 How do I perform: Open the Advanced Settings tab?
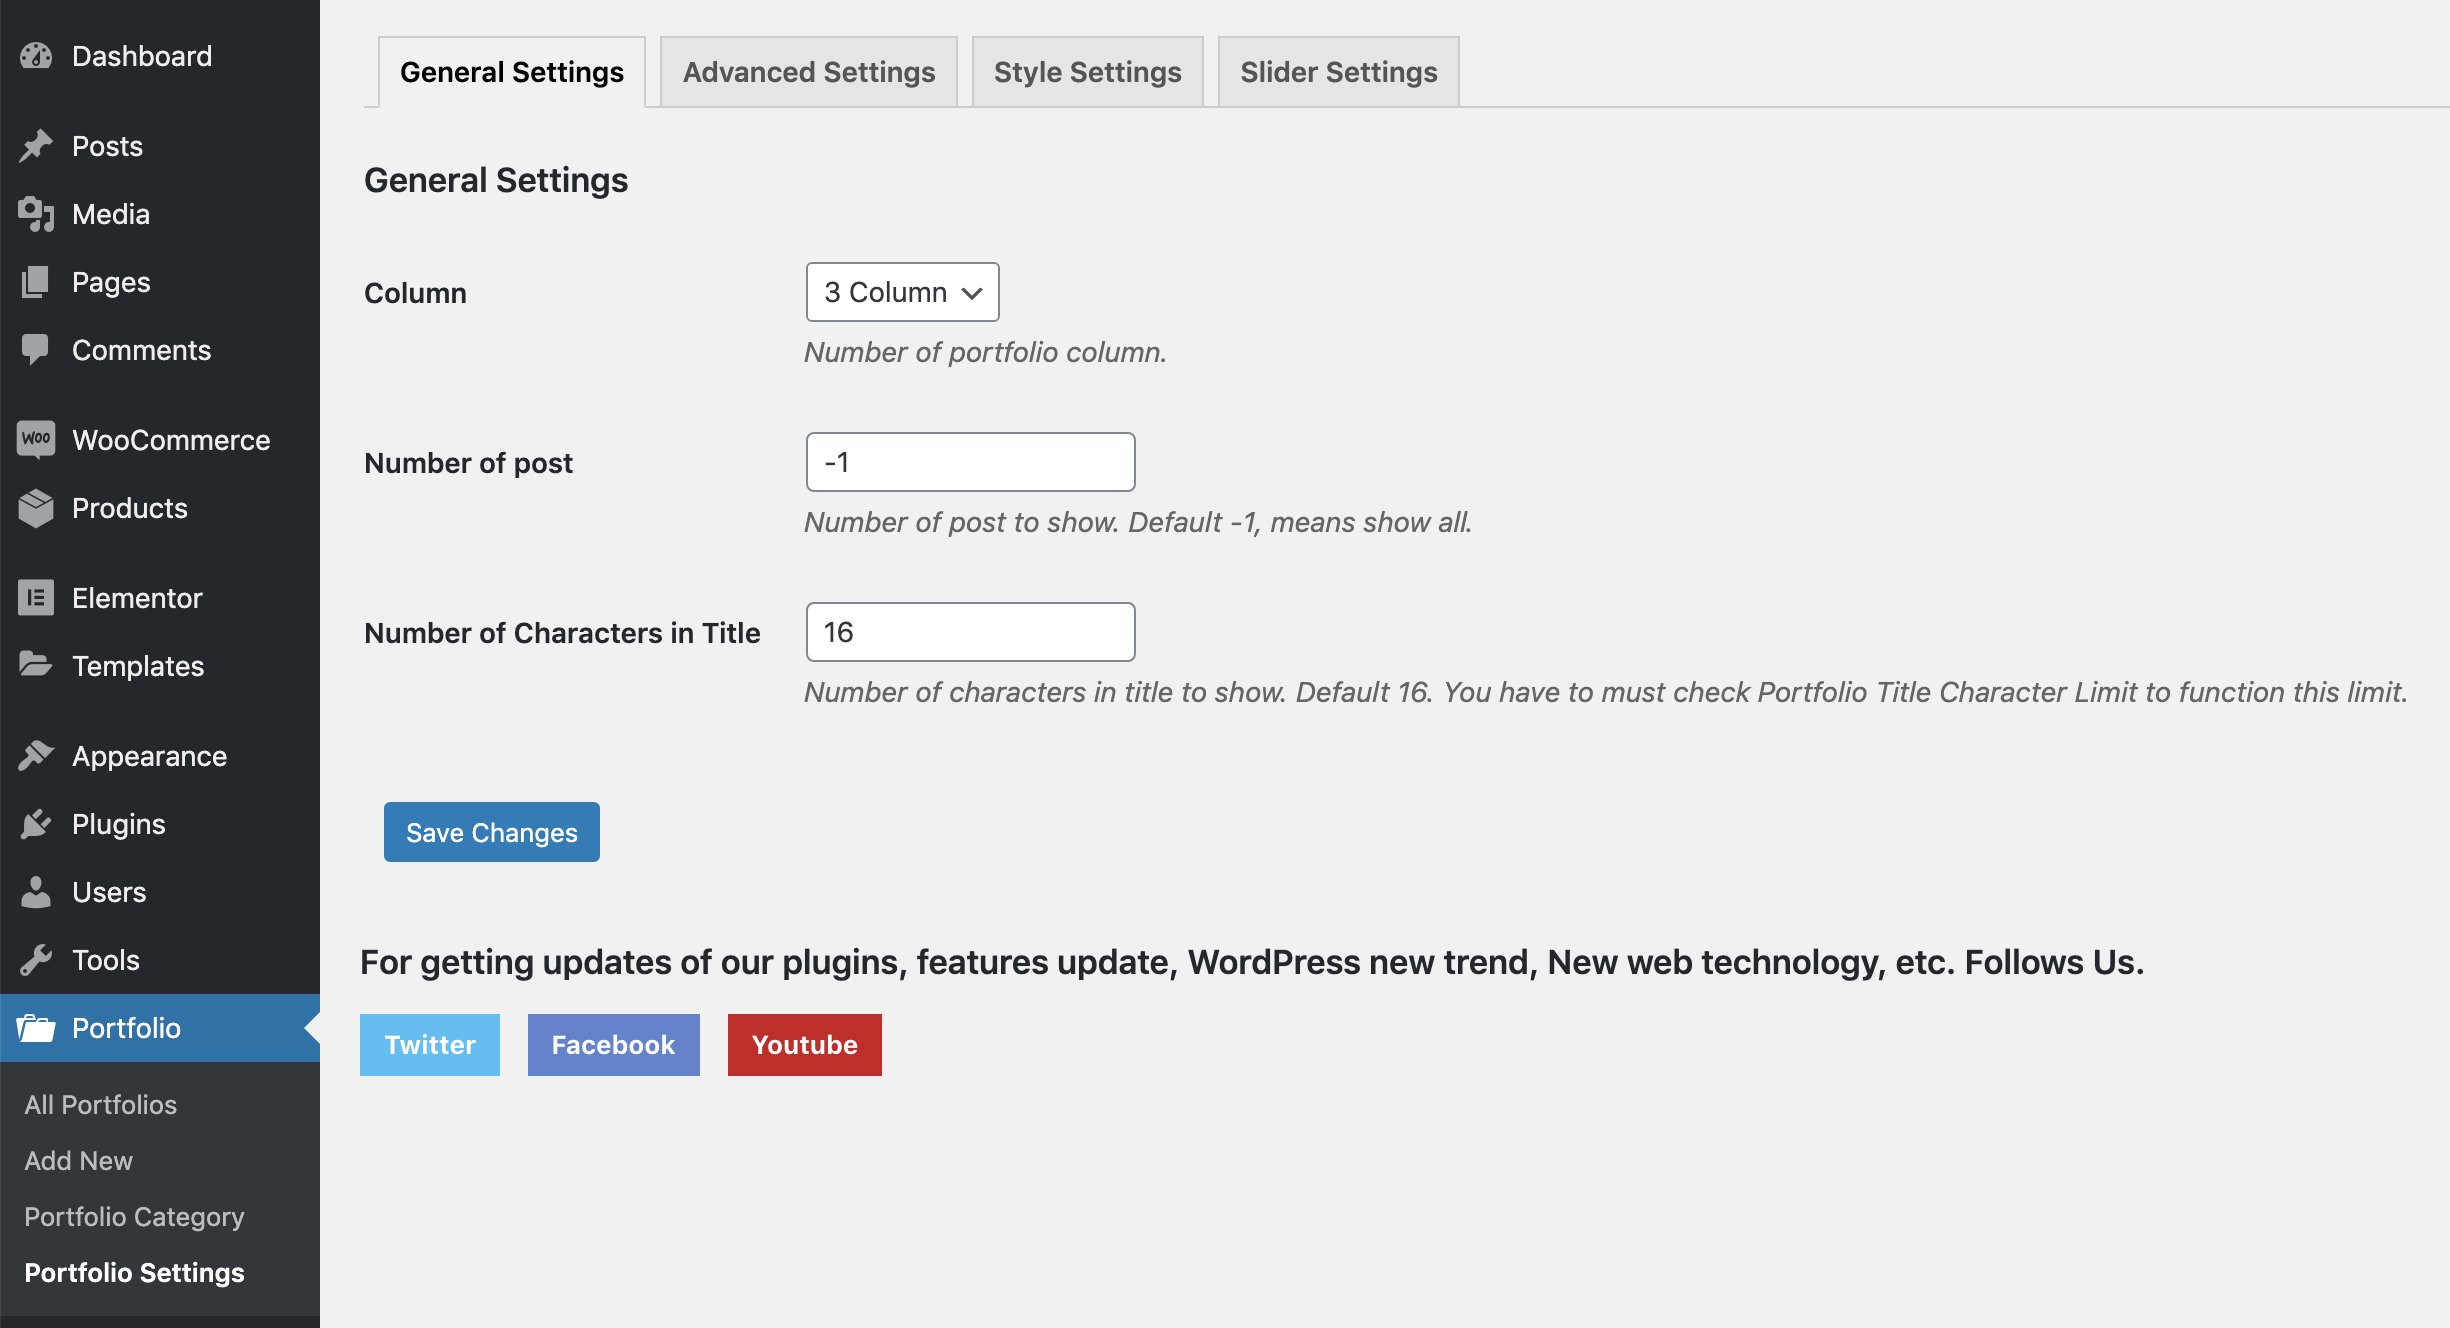pyautogui.click(x=810, y=70)
